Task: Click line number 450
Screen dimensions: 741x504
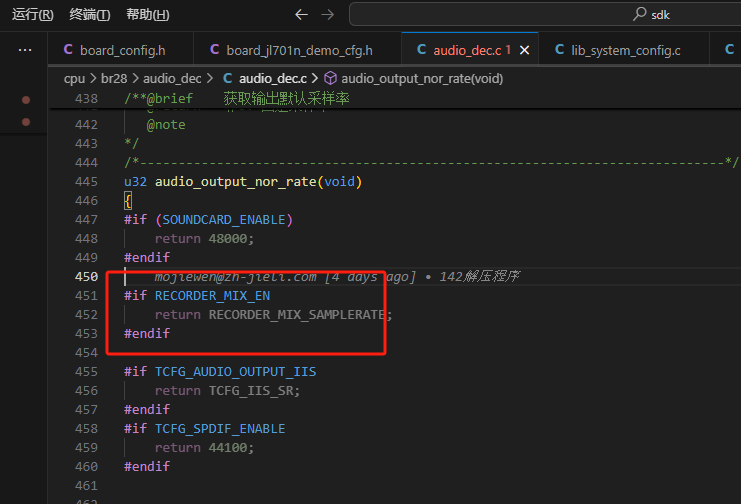Action: point(86,277)
